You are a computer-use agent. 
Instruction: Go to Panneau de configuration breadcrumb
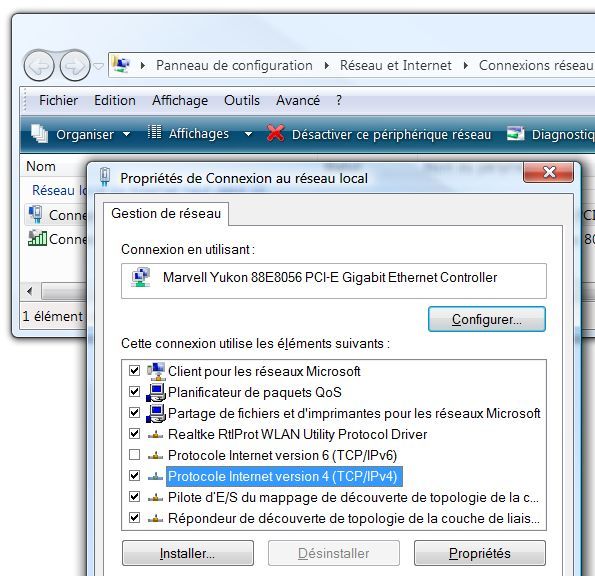pos(234,66)
